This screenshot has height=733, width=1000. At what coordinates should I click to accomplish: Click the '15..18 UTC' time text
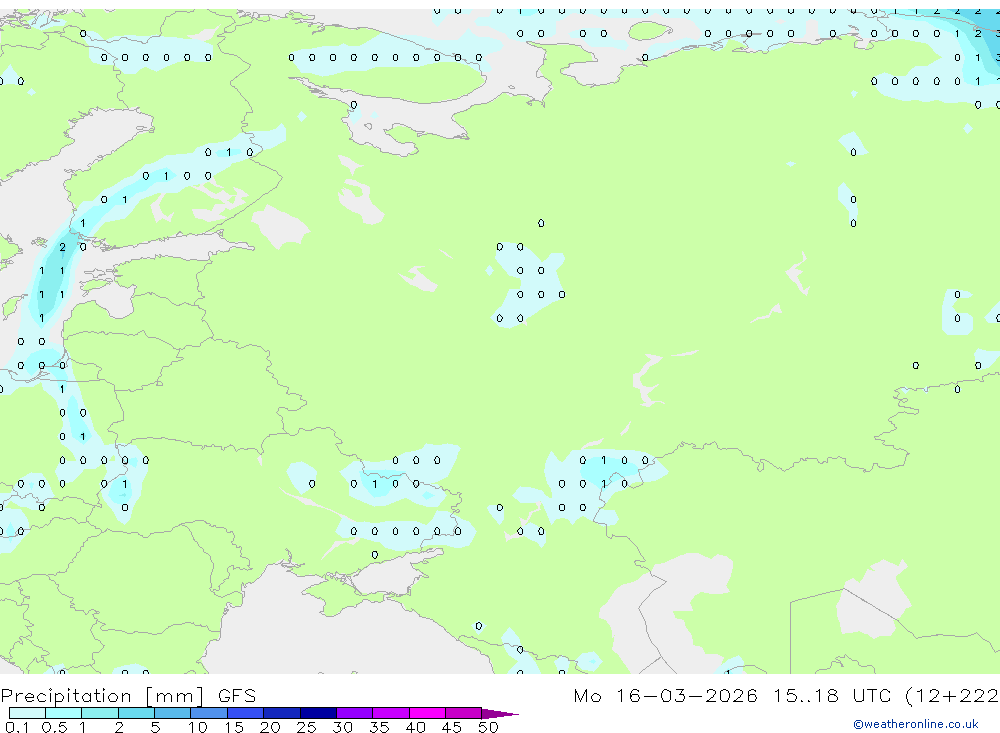(x=833, y=695)
